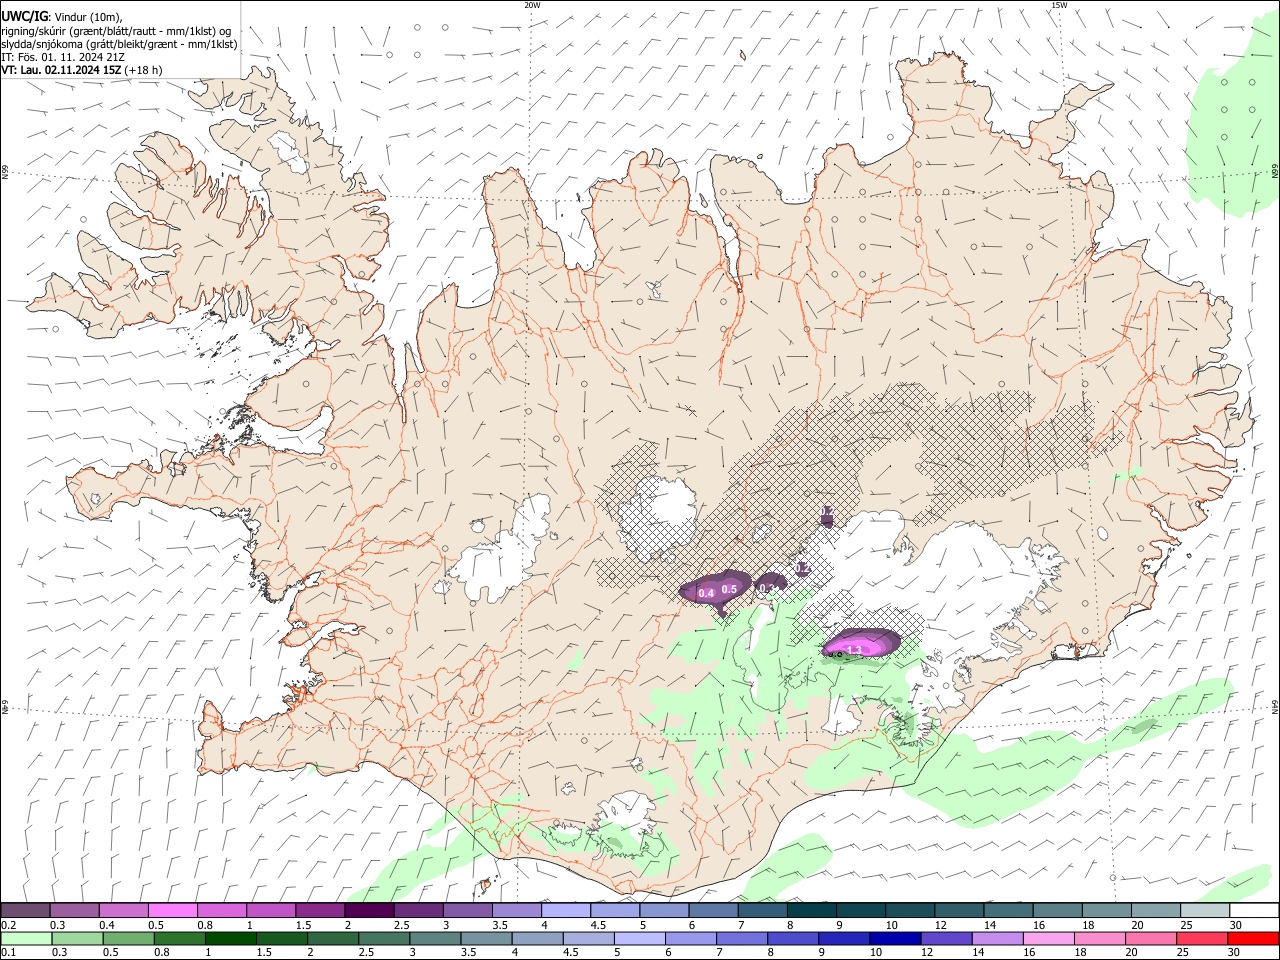The width and height of the screenshot is (1280, 960).
Task: Select the darkest green swatch labeled 1
Action: [230, 939]
